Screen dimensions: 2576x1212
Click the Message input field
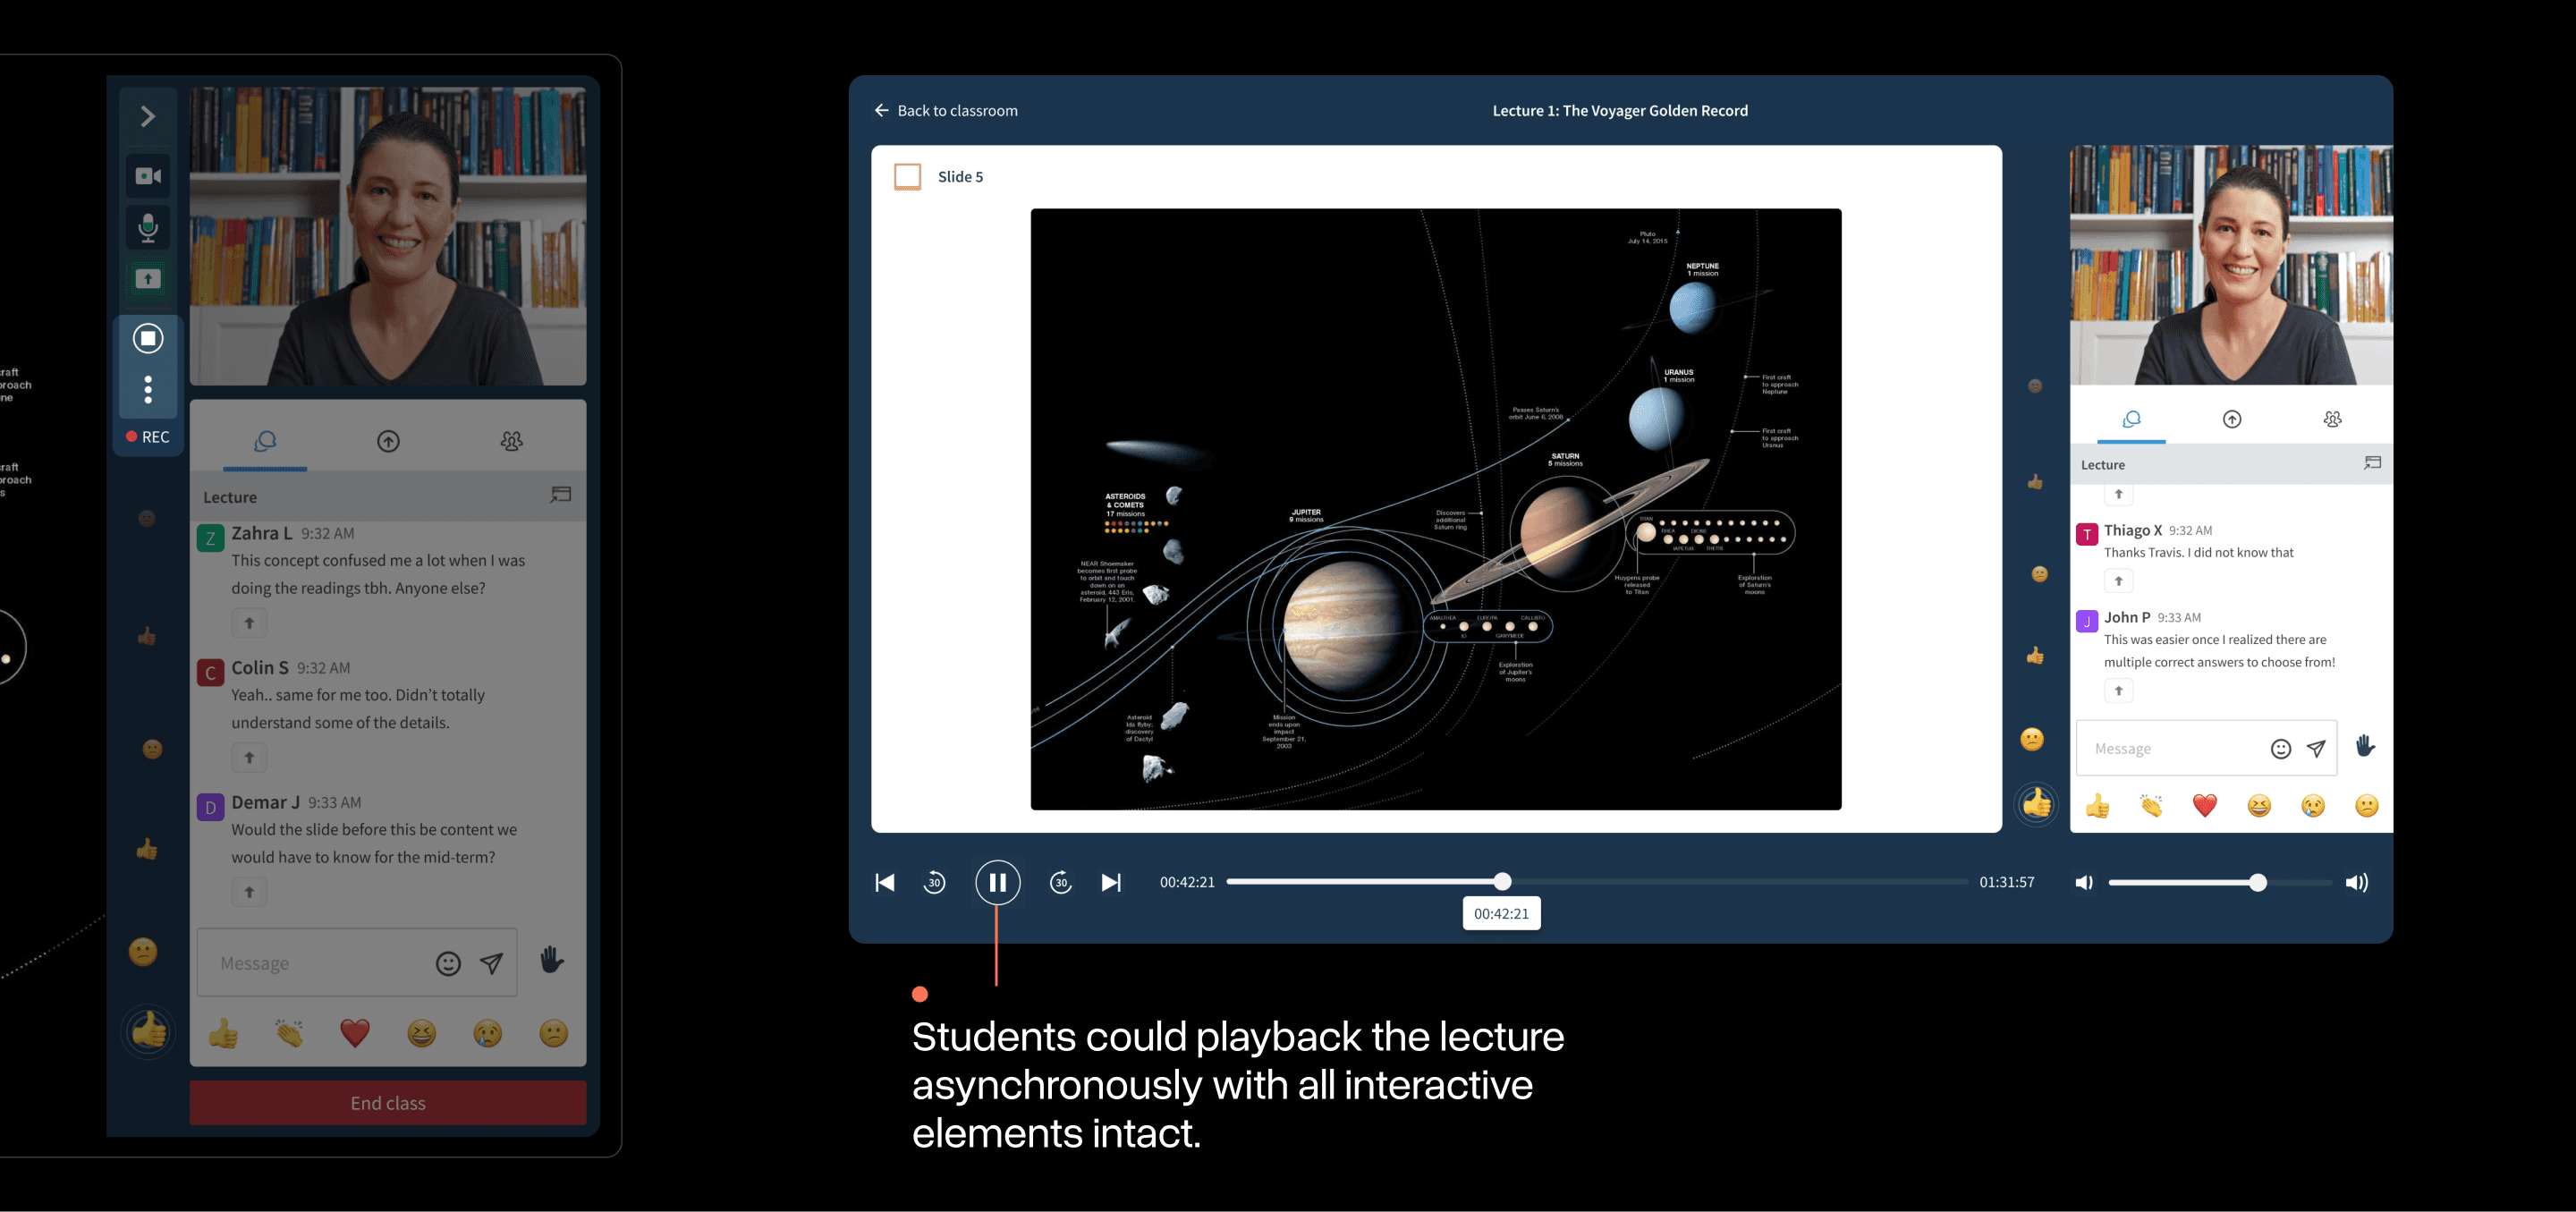[320, 963]
